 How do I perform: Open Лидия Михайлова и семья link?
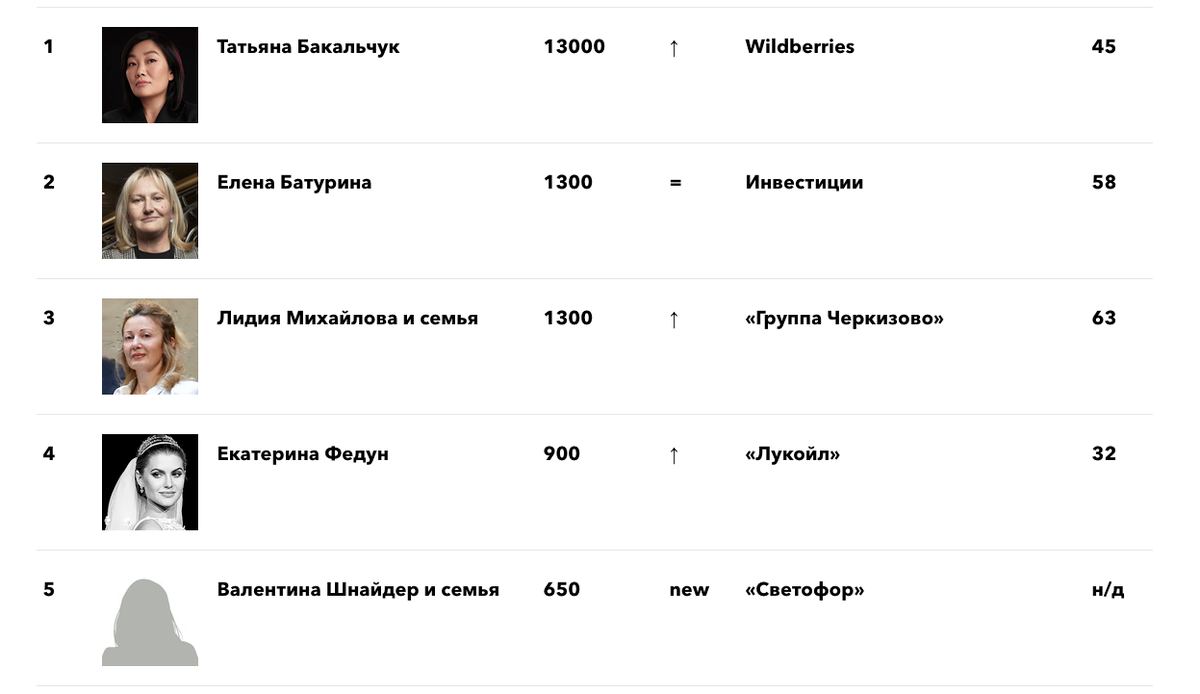[348, 318]
